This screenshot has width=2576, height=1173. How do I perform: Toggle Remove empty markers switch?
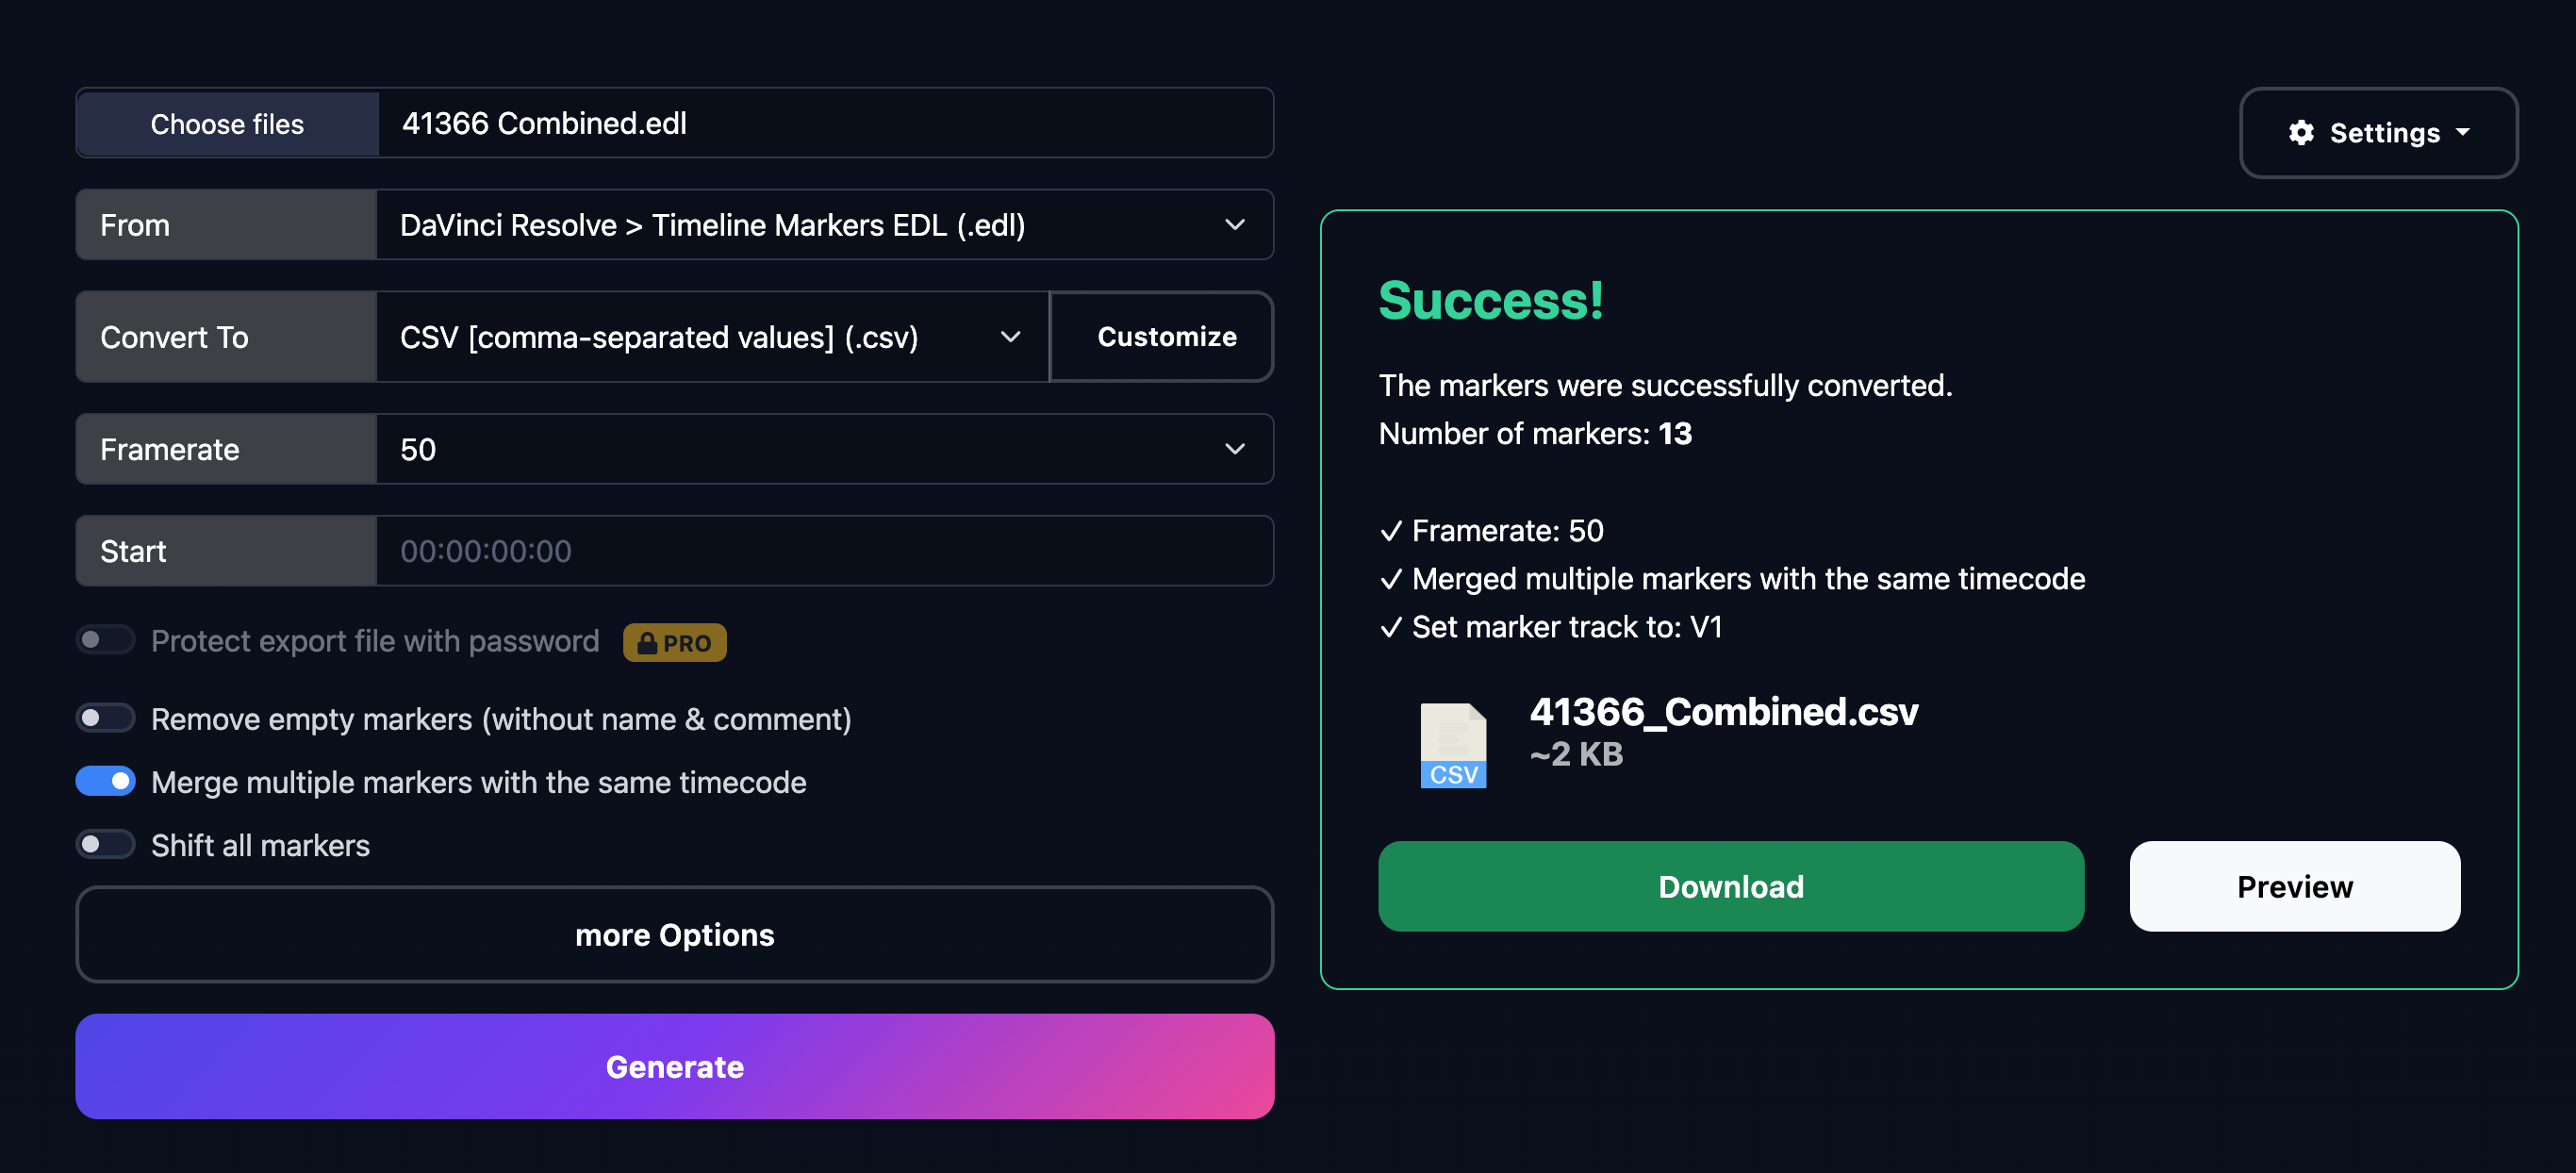click(x=105, y=718)
